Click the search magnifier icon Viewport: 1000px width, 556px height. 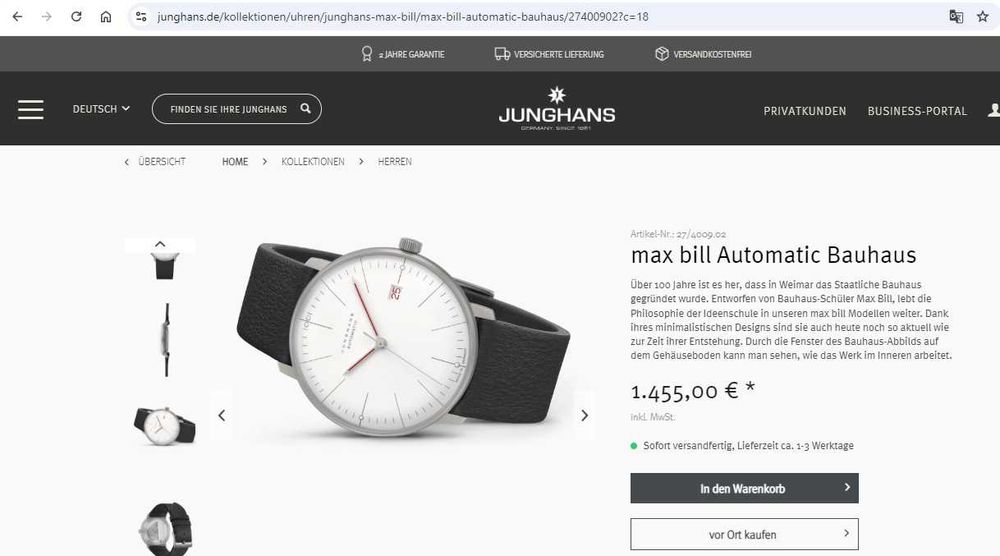[305, 108]
